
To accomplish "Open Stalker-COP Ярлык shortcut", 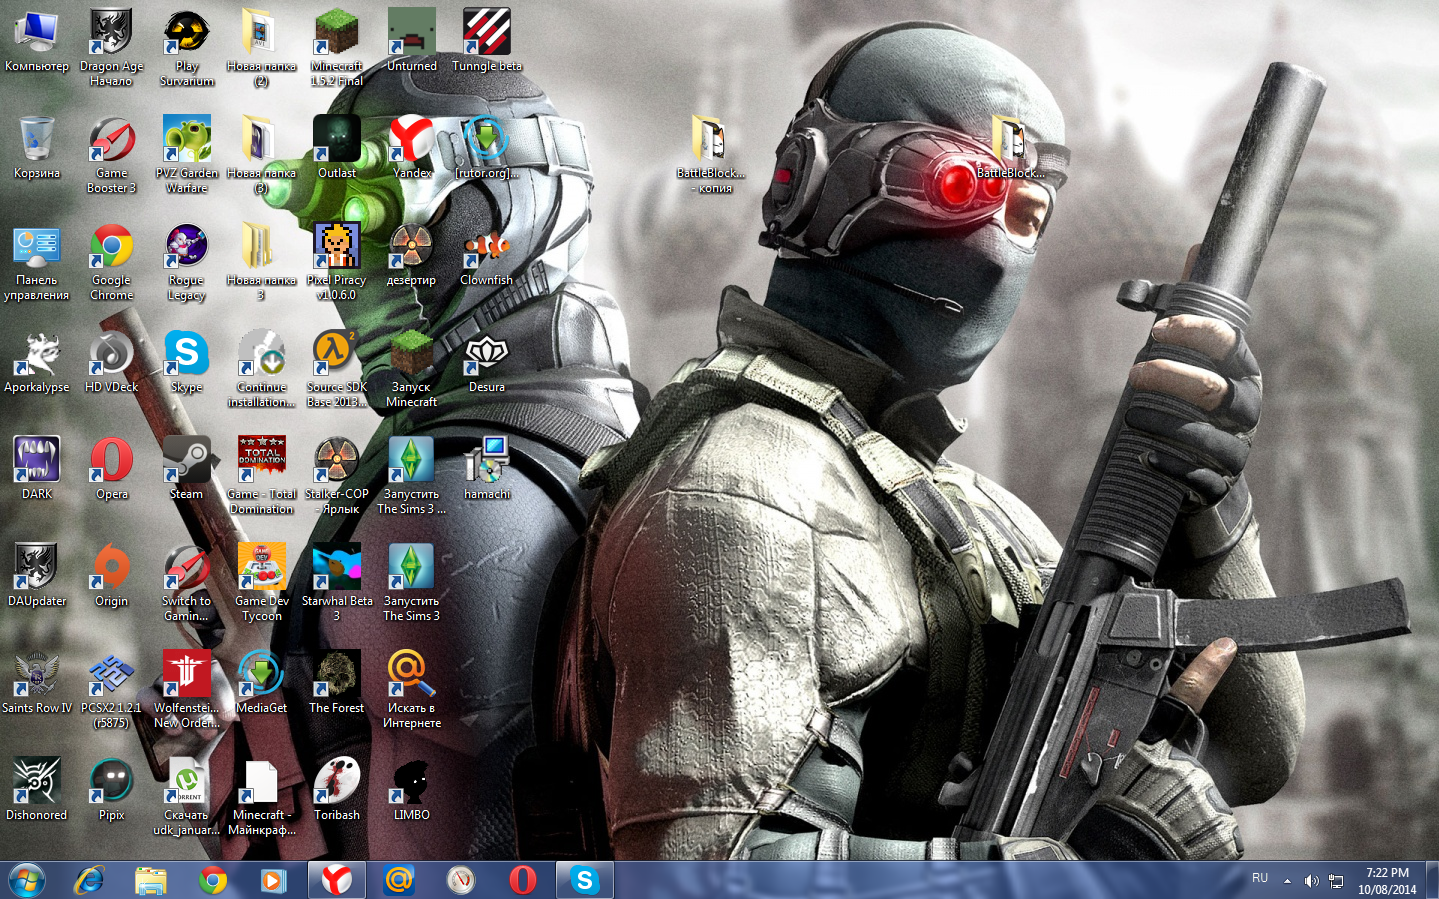I will pos(337,475).
